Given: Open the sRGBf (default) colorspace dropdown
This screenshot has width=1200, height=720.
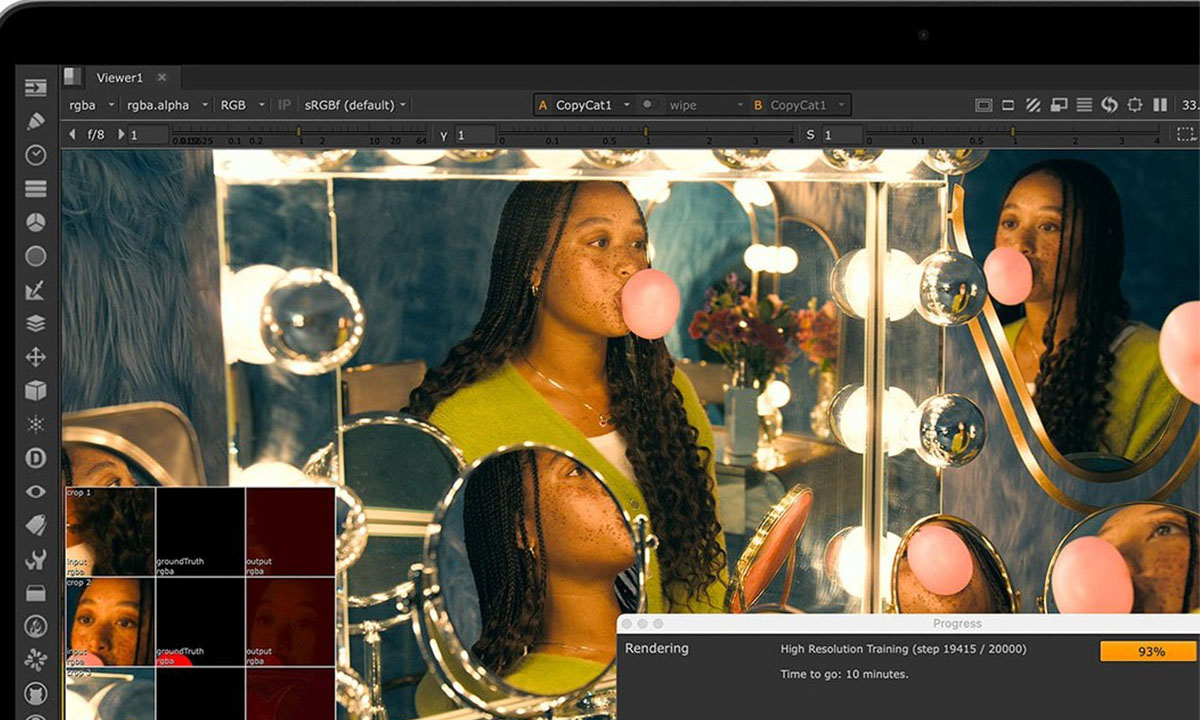Looking at the screenshot, I should 356,105.
